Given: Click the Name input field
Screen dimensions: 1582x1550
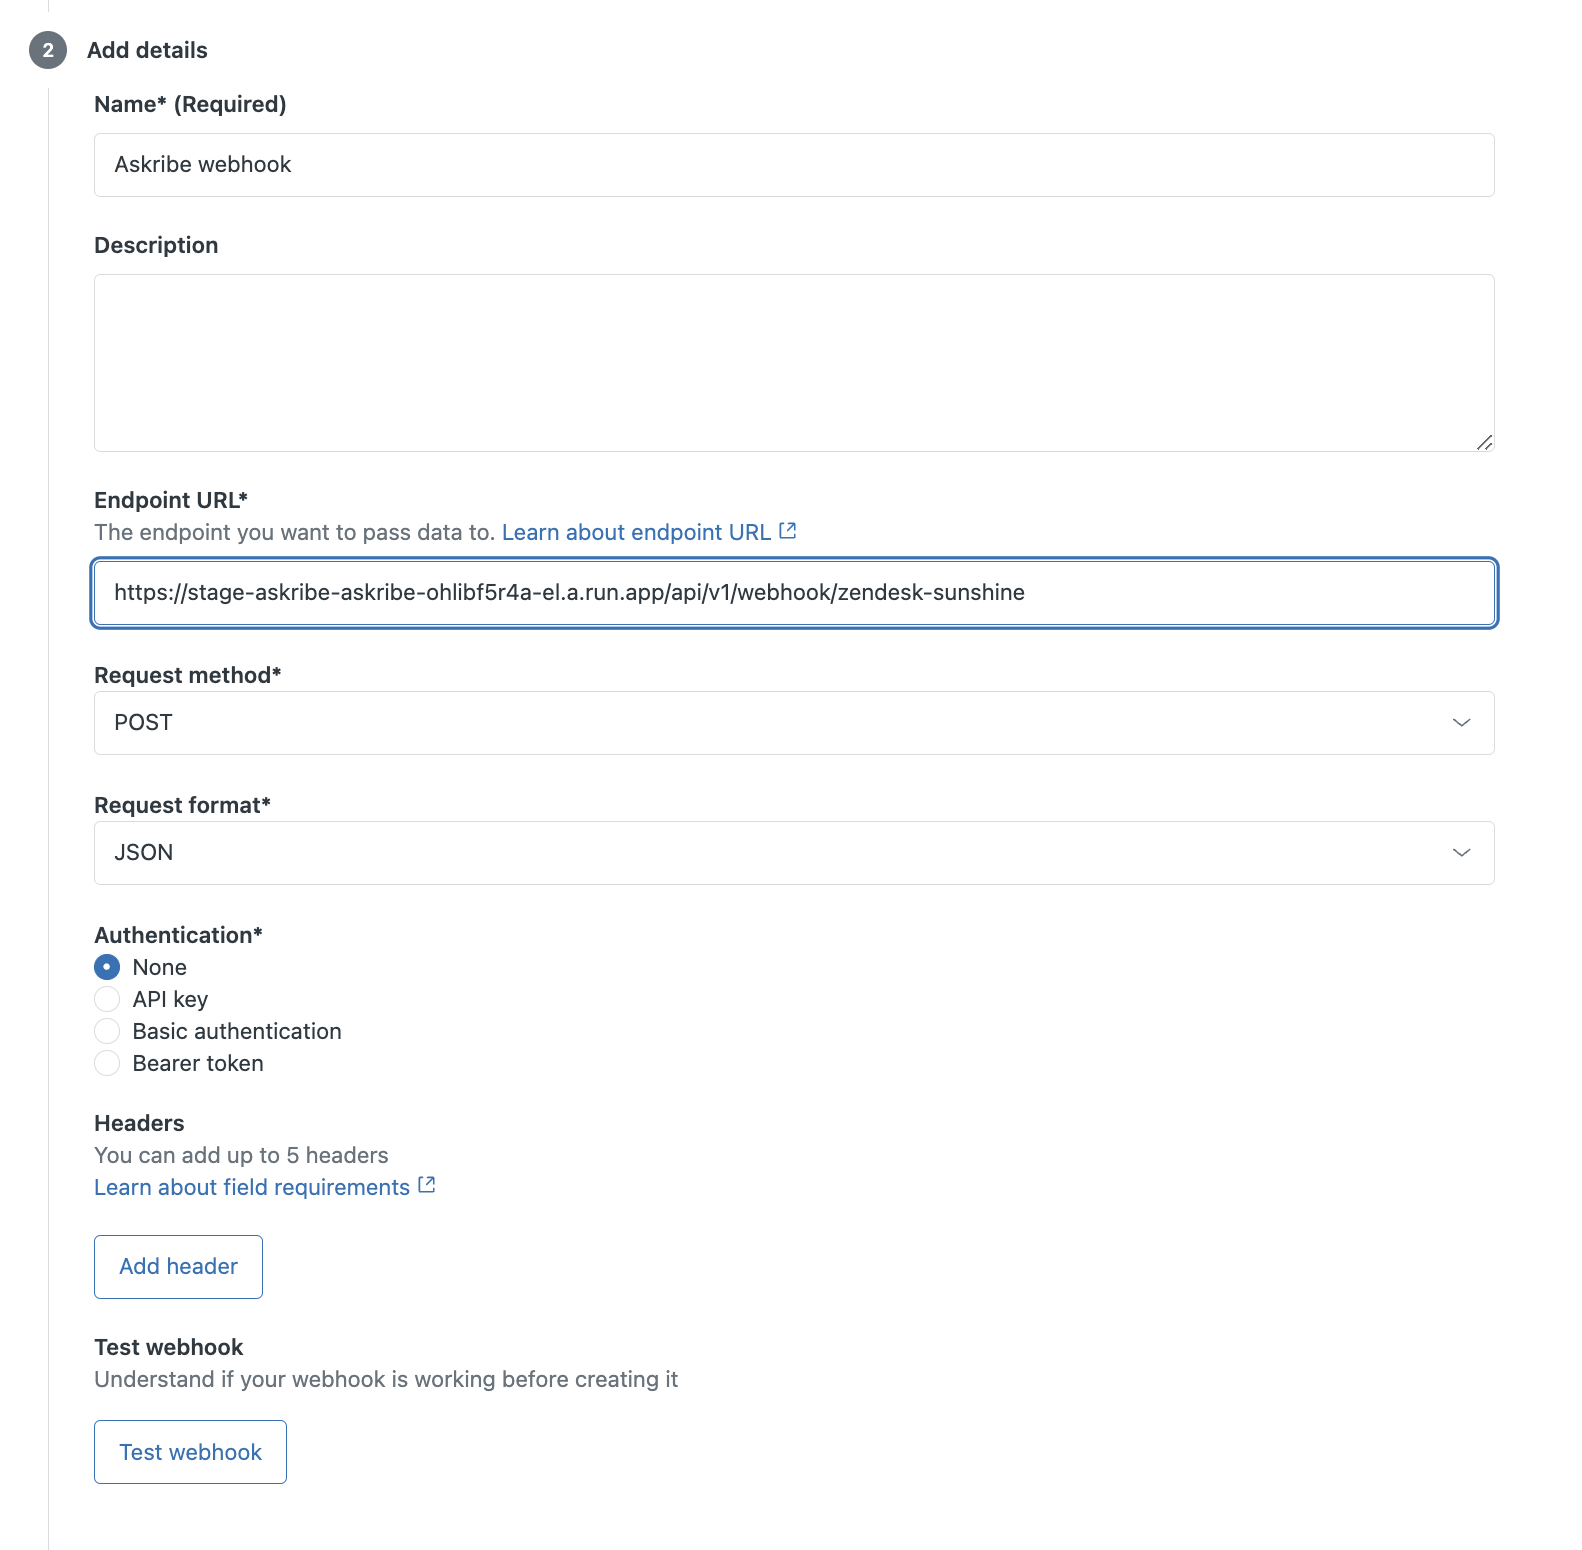Looking at the screenshot, I should 794,165.
